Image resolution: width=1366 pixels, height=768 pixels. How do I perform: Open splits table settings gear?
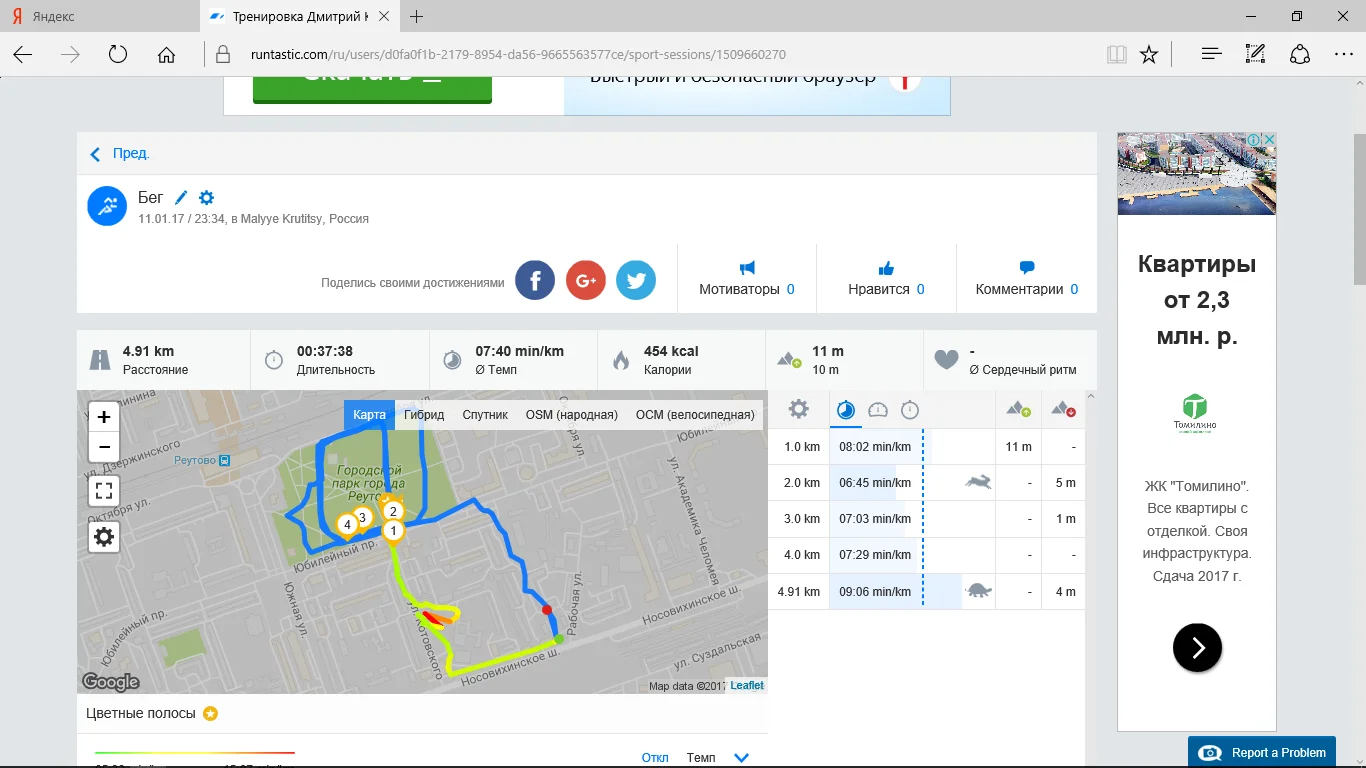point(798,409)
